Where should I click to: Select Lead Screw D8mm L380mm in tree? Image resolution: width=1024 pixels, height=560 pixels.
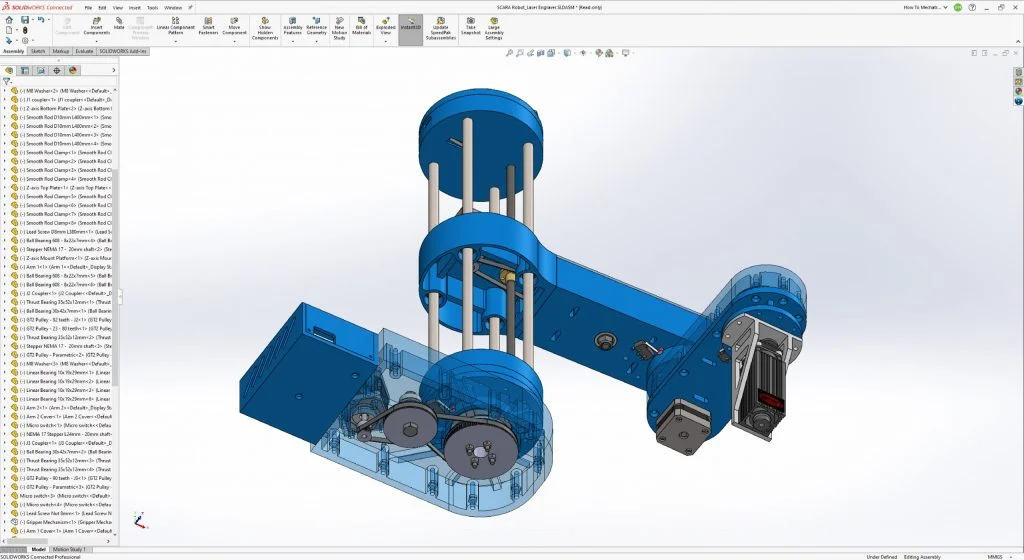(68, 231)
